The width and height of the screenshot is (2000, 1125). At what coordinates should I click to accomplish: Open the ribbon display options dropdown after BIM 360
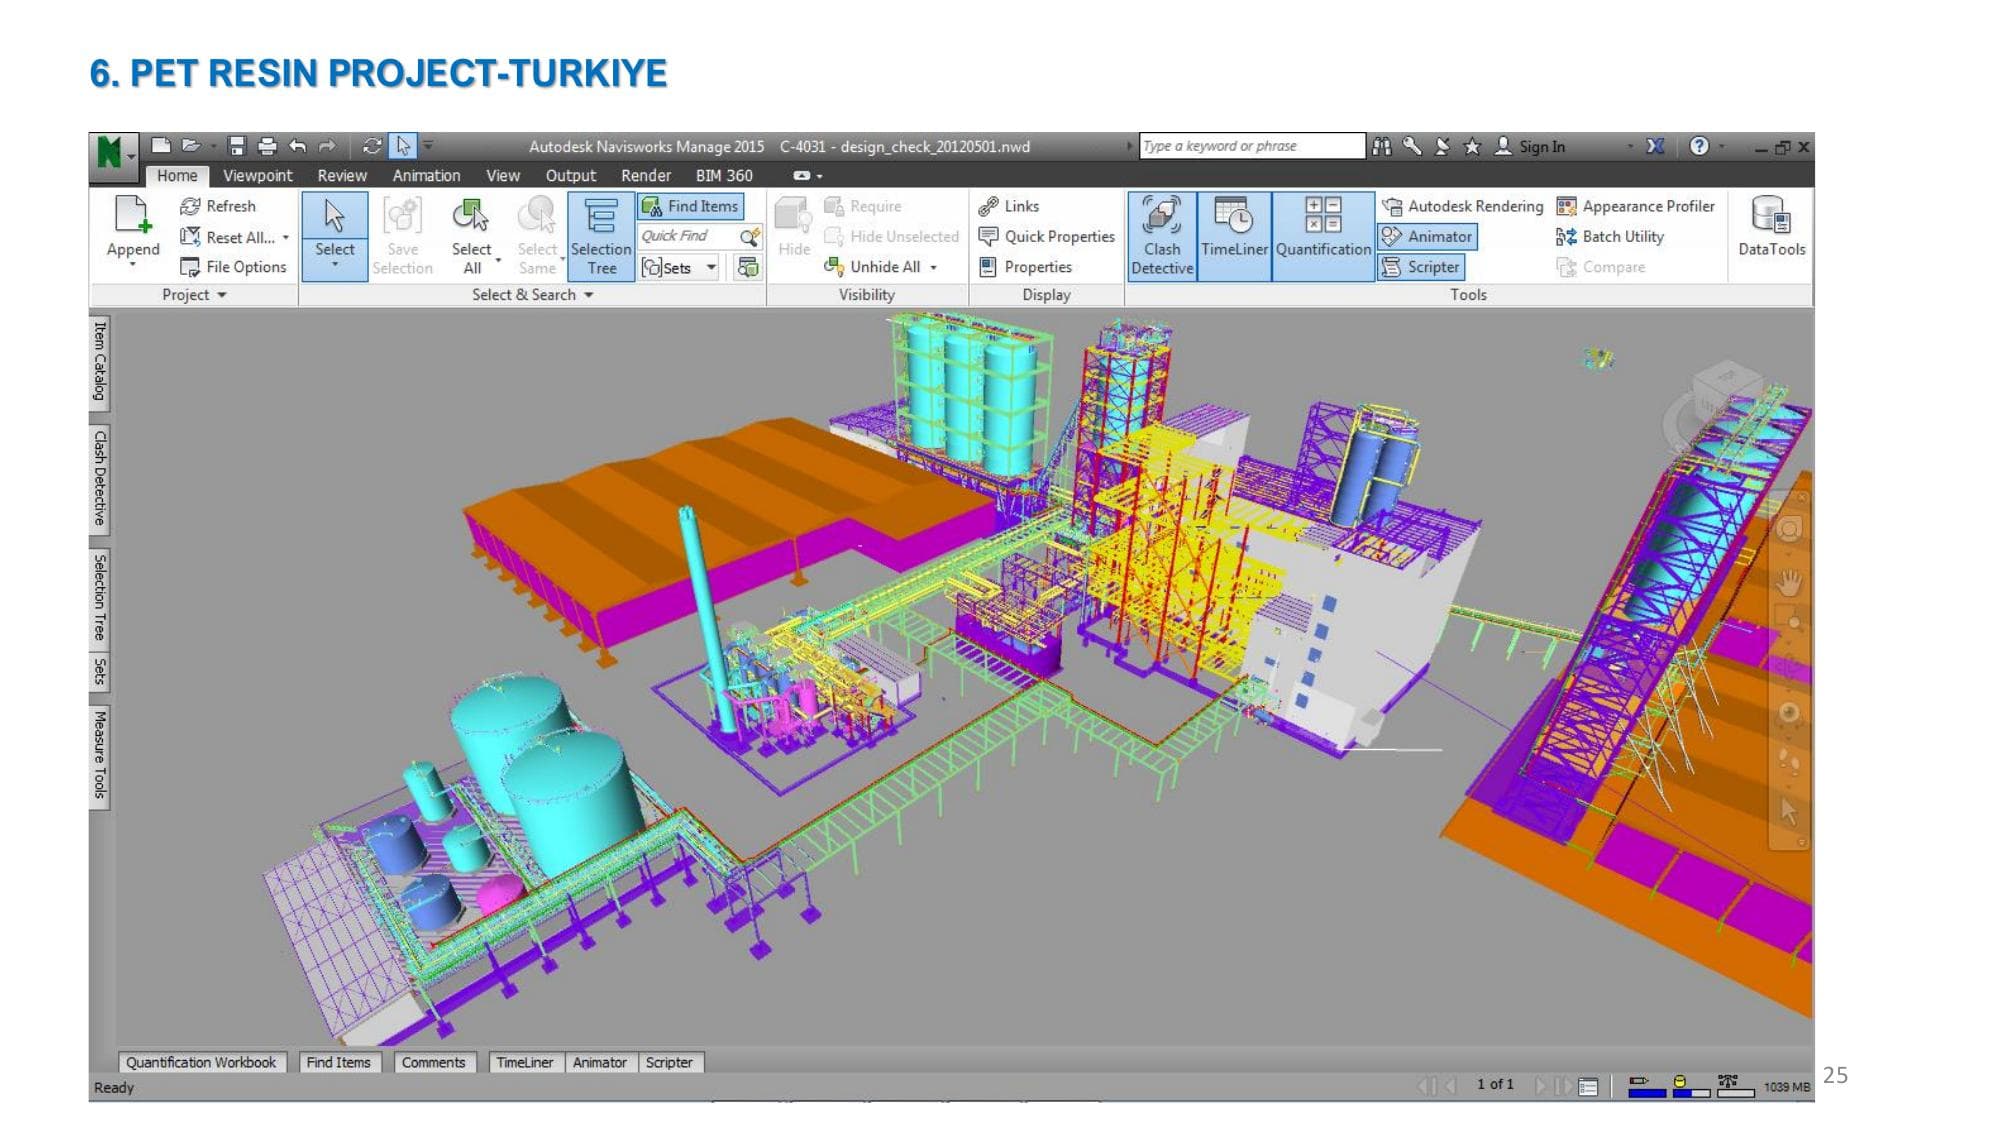pyautogui.click(x=808, y=176)
